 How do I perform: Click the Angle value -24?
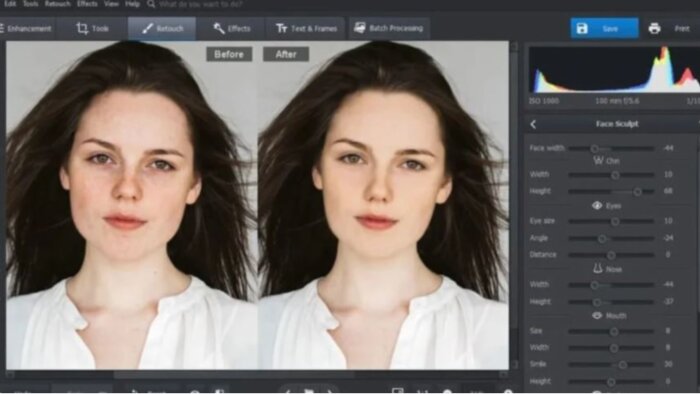[668, 238]
